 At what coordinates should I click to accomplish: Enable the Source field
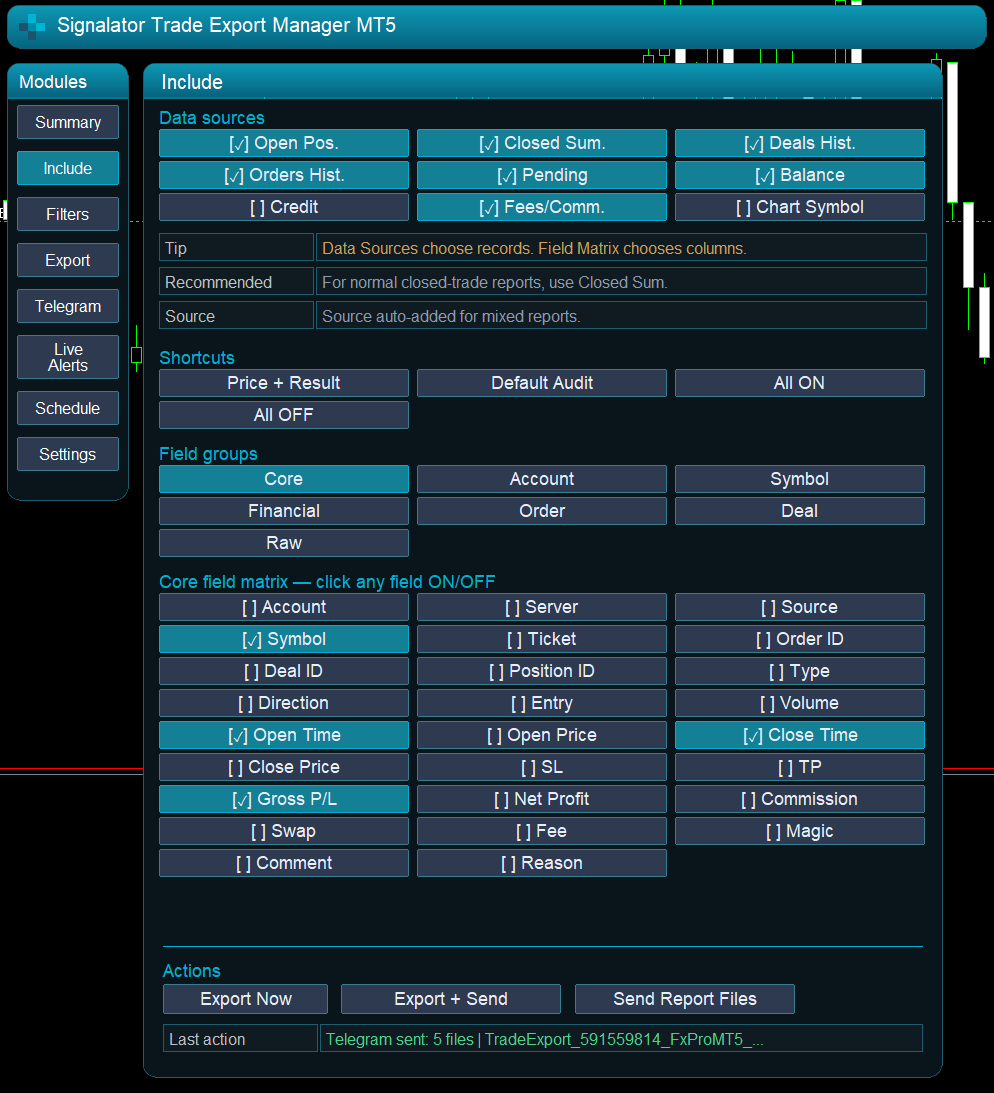click(x=800, y=607)
